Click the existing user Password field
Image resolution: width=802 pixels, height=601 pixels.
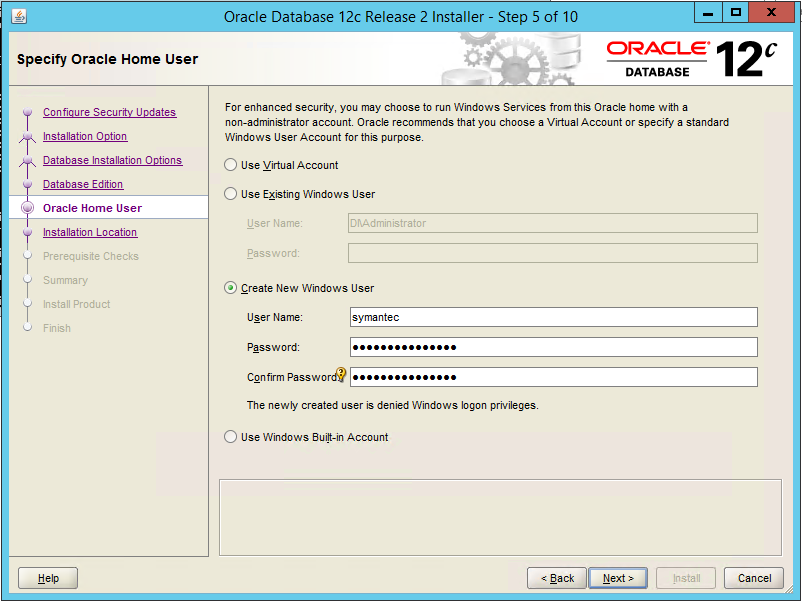click(552, 253)
